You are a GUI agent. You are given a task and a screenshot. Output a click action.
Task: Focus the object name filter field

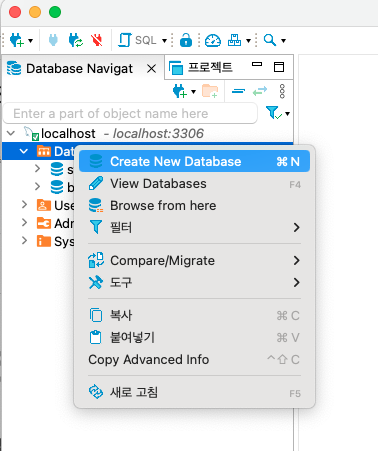(x=130, y=114)
